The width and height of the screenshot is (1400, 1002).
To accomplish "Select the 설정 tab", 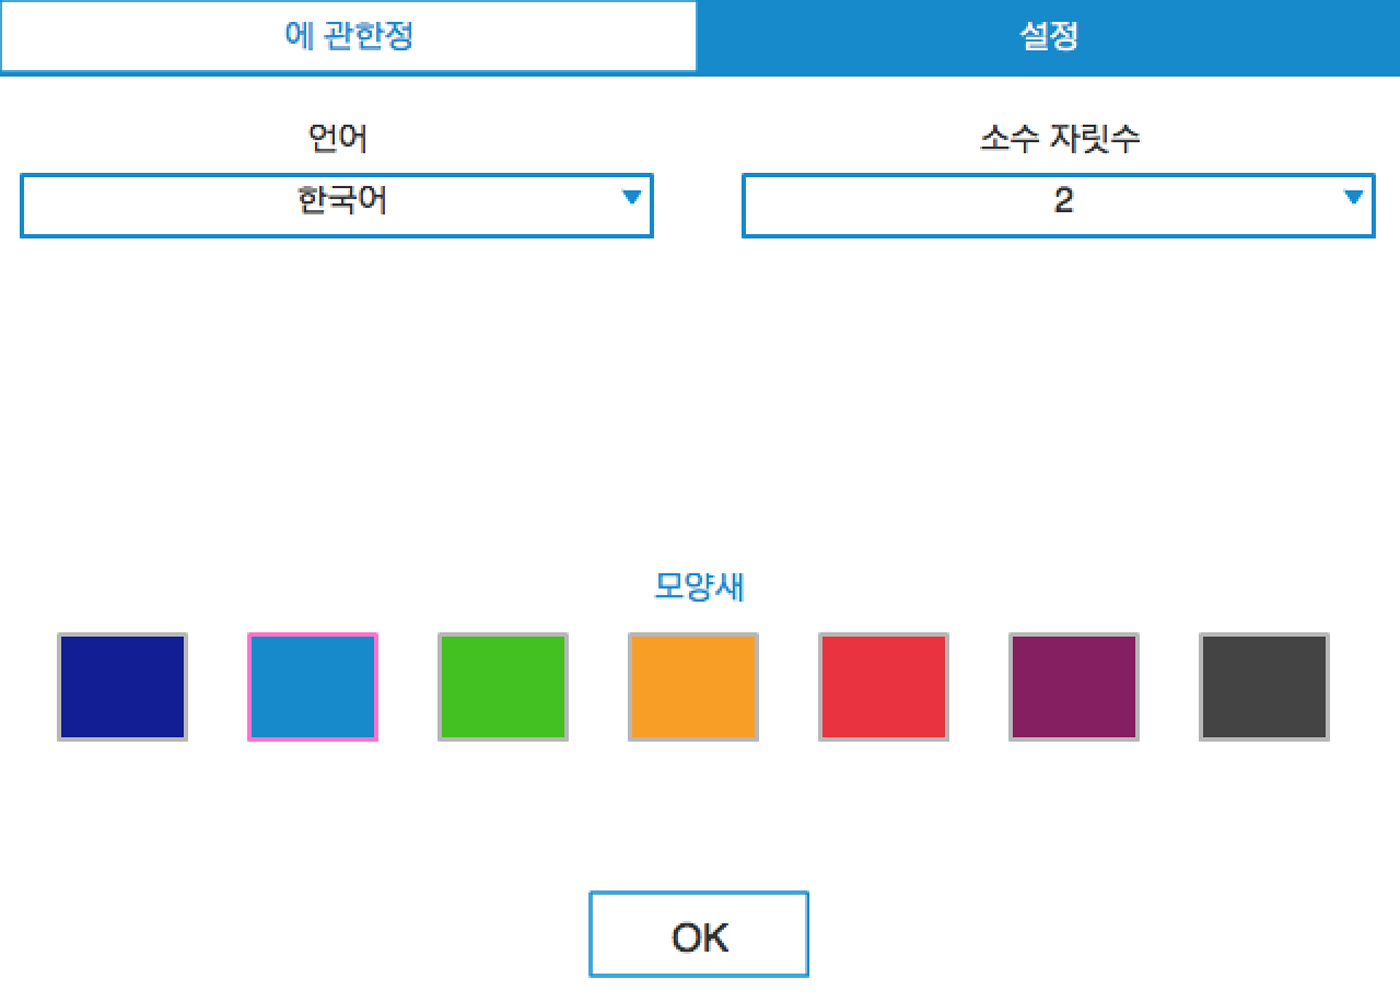I will click(1050, 36).
